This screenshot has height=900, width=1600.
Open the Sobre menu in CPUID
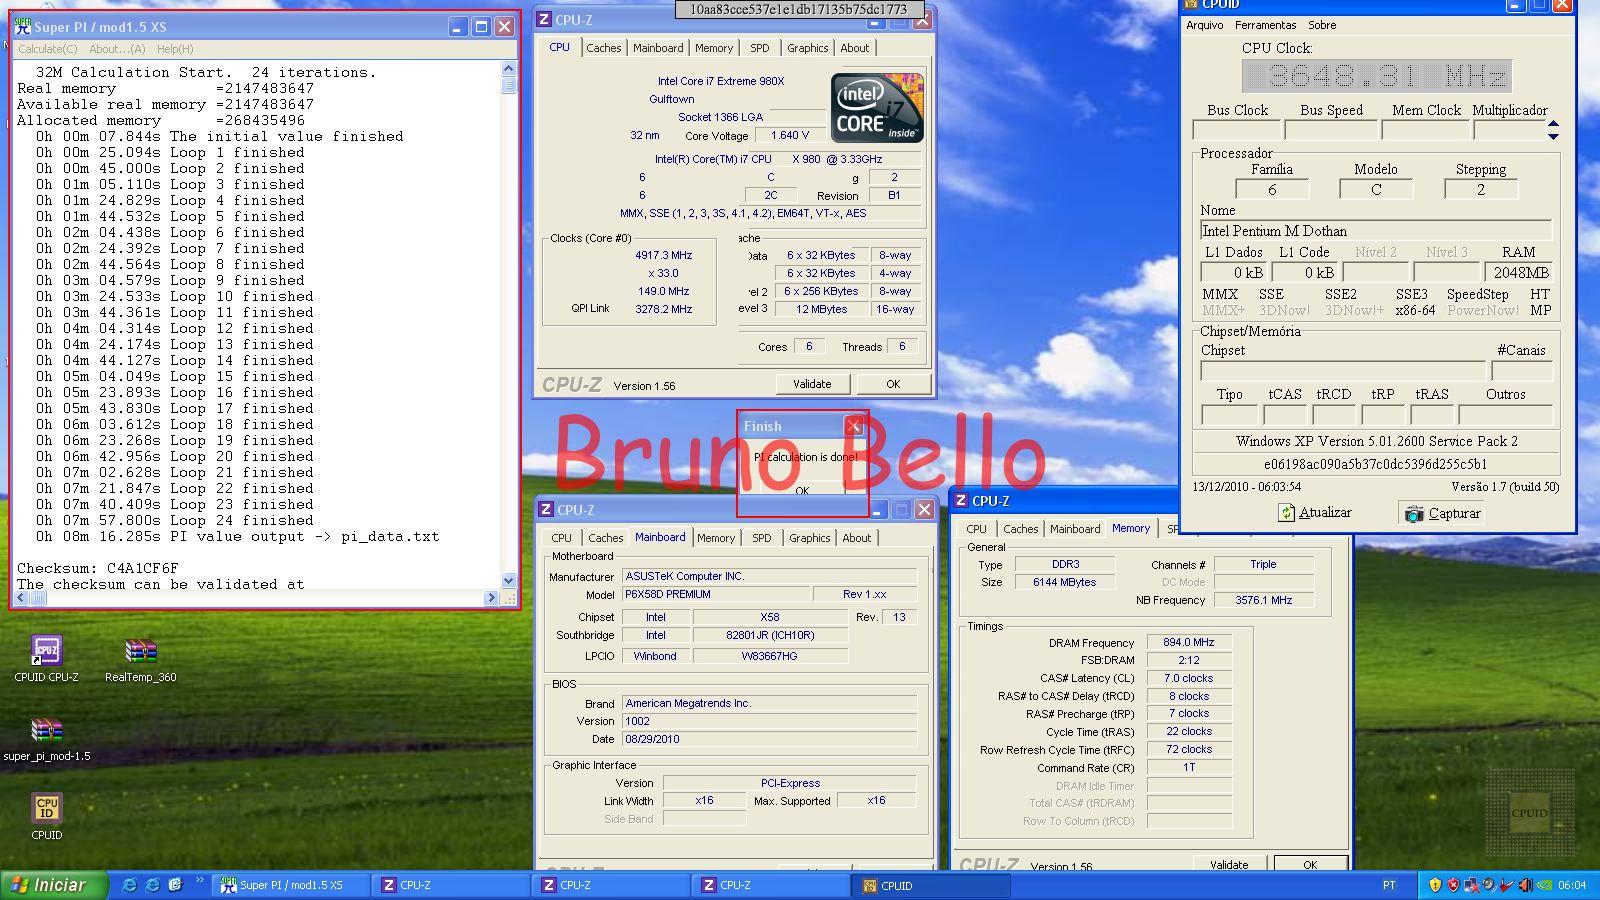point(1322,25)
